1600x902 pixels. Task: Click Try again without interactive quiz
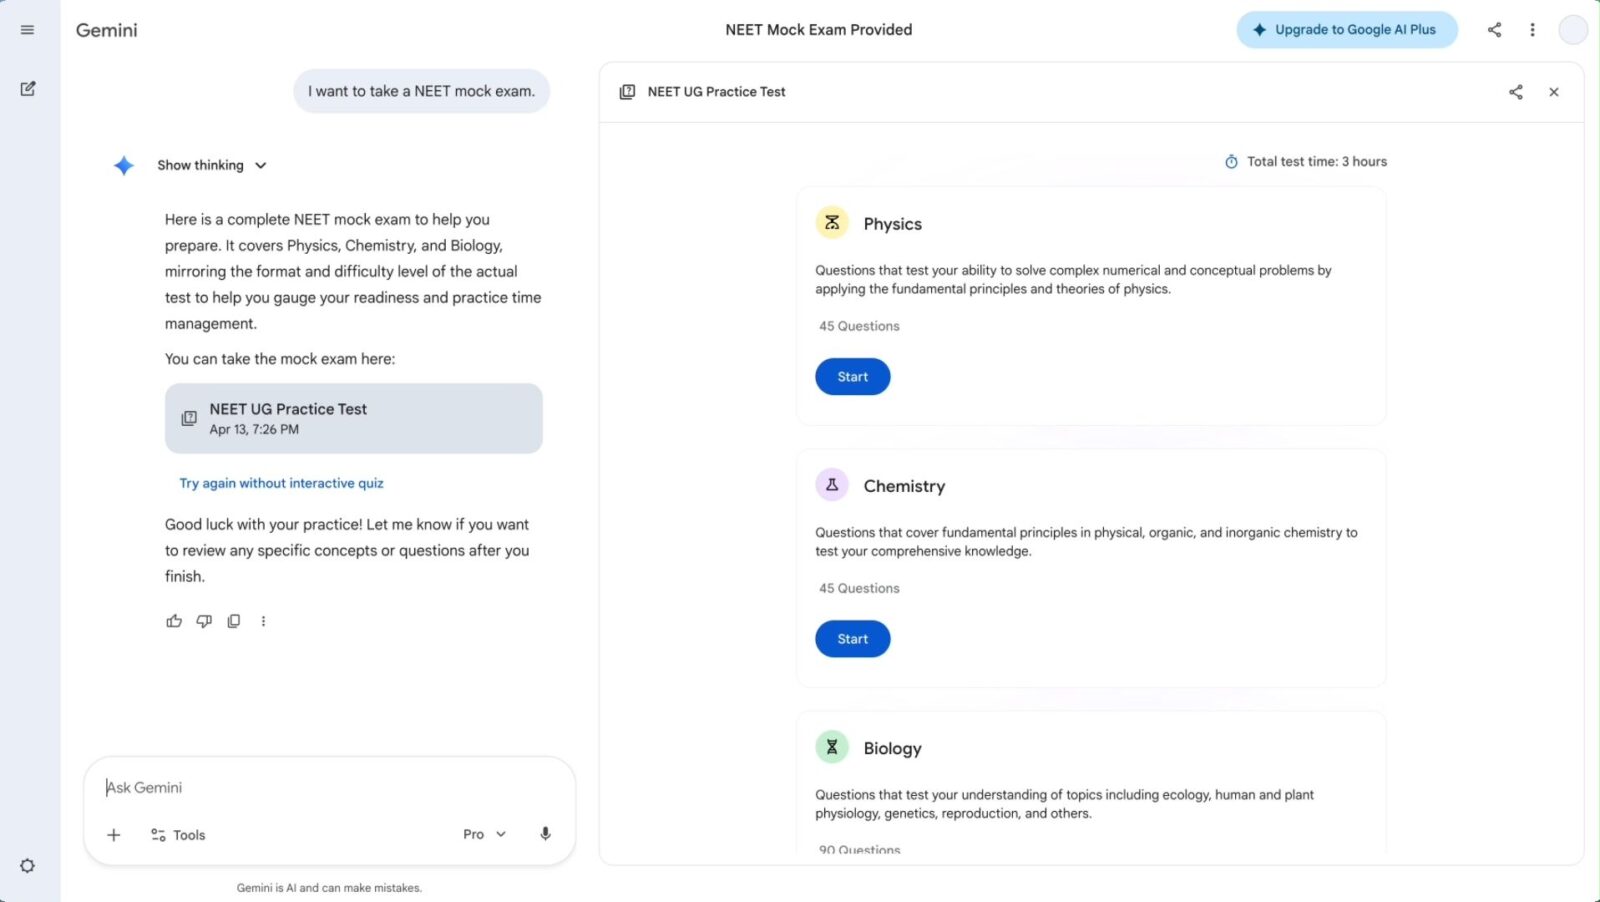coord(281,483)
